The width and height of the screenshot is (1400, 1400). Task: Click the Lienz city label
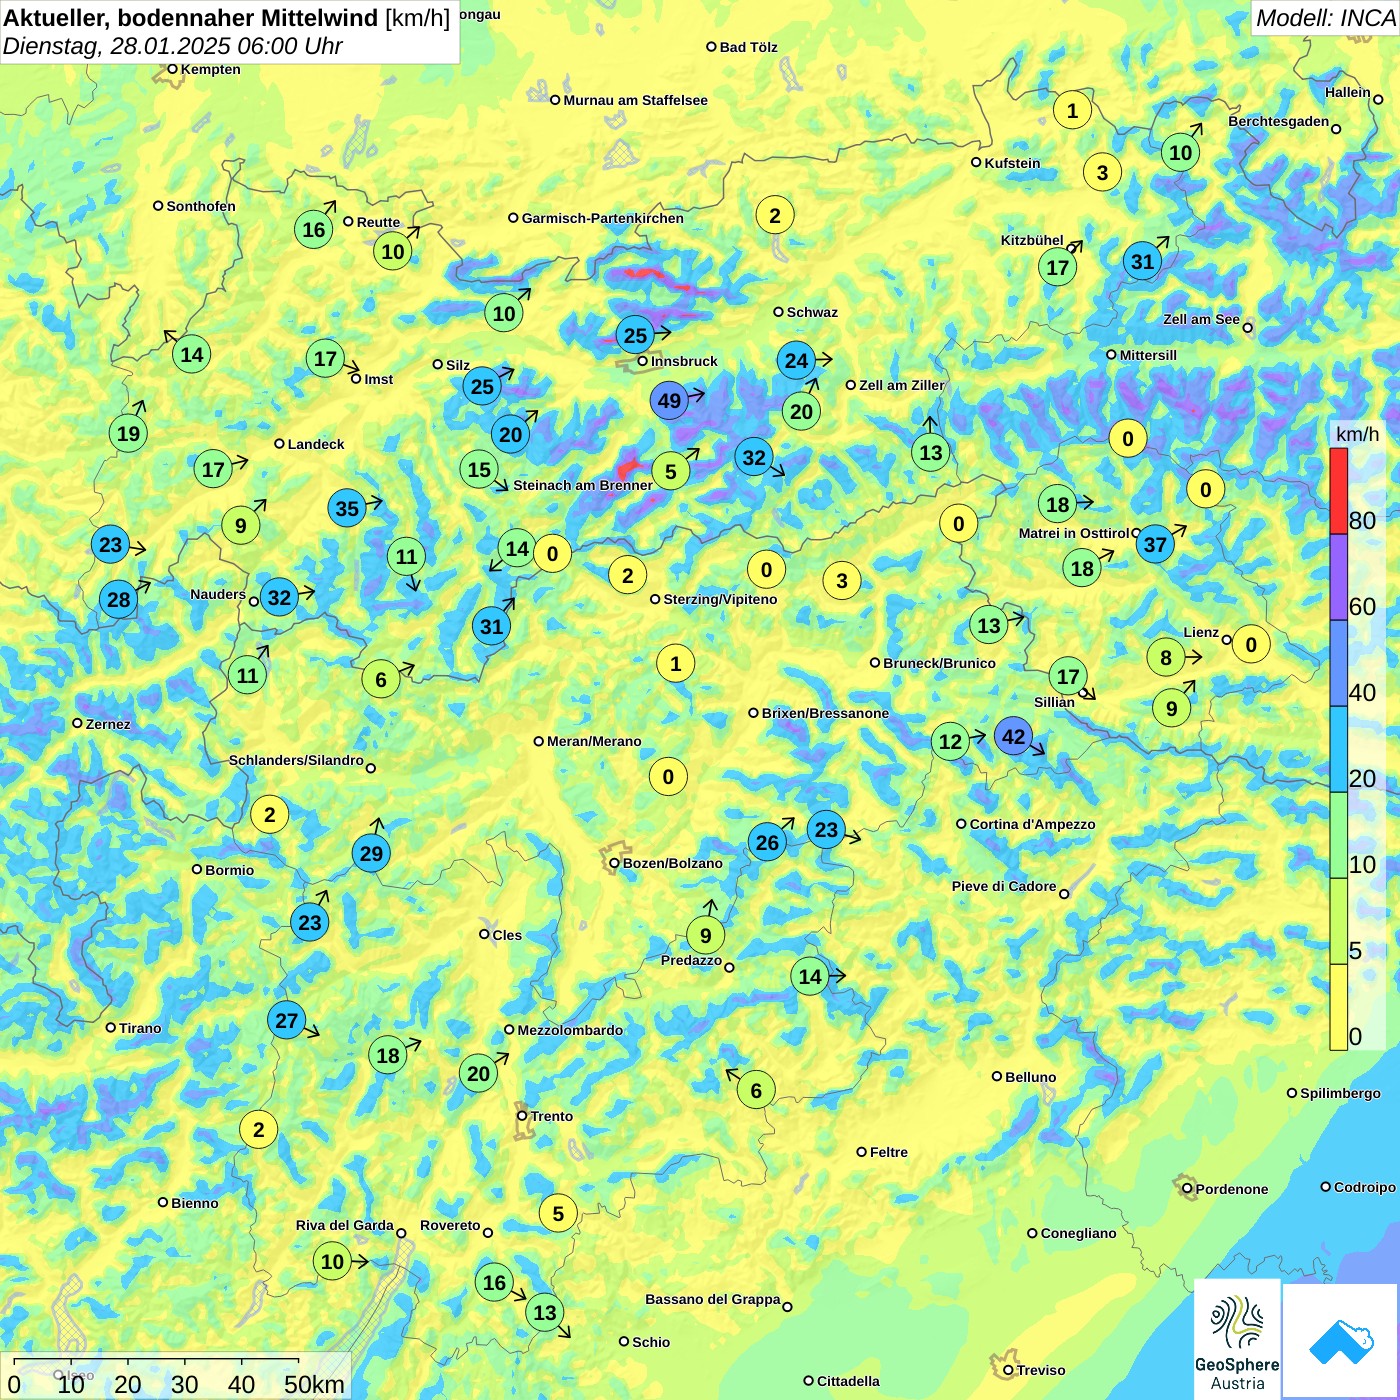[1201, 632]
